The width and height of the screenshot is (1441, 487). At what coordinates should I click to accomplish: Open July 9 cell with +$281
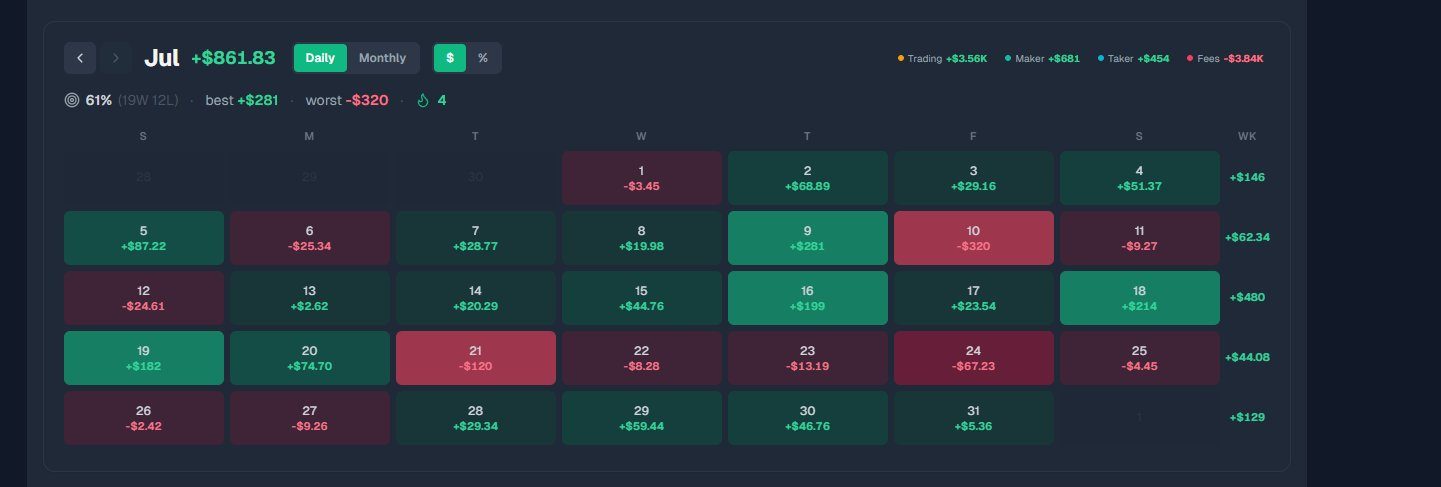point(808,238)
